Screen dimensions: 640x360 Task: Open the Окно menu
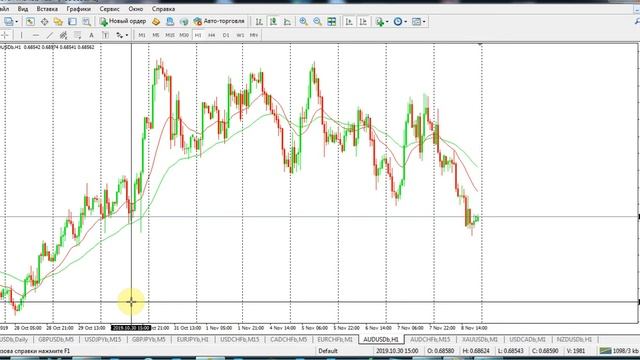pyautogui.click(x=136, y=9)
